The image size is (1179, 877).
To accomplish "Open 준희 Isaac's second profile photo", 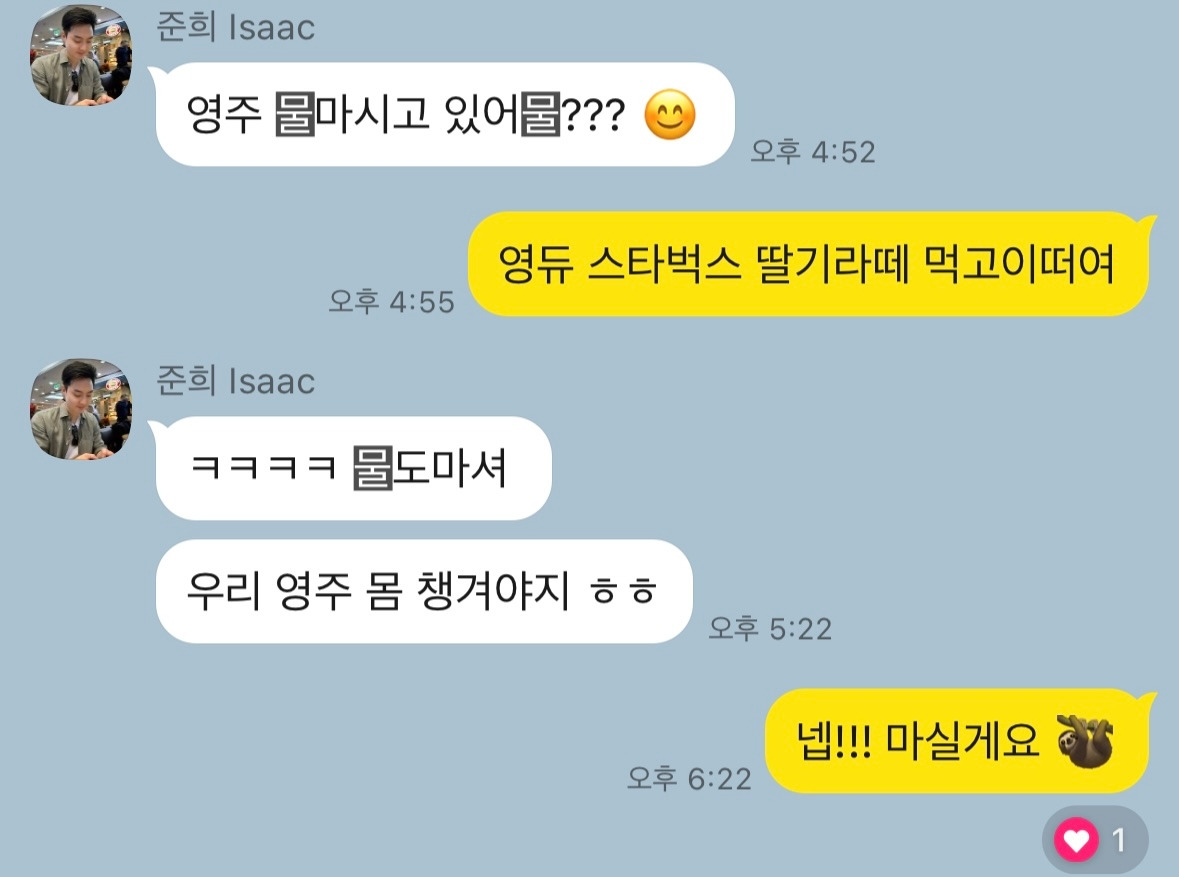I will 81,408.
